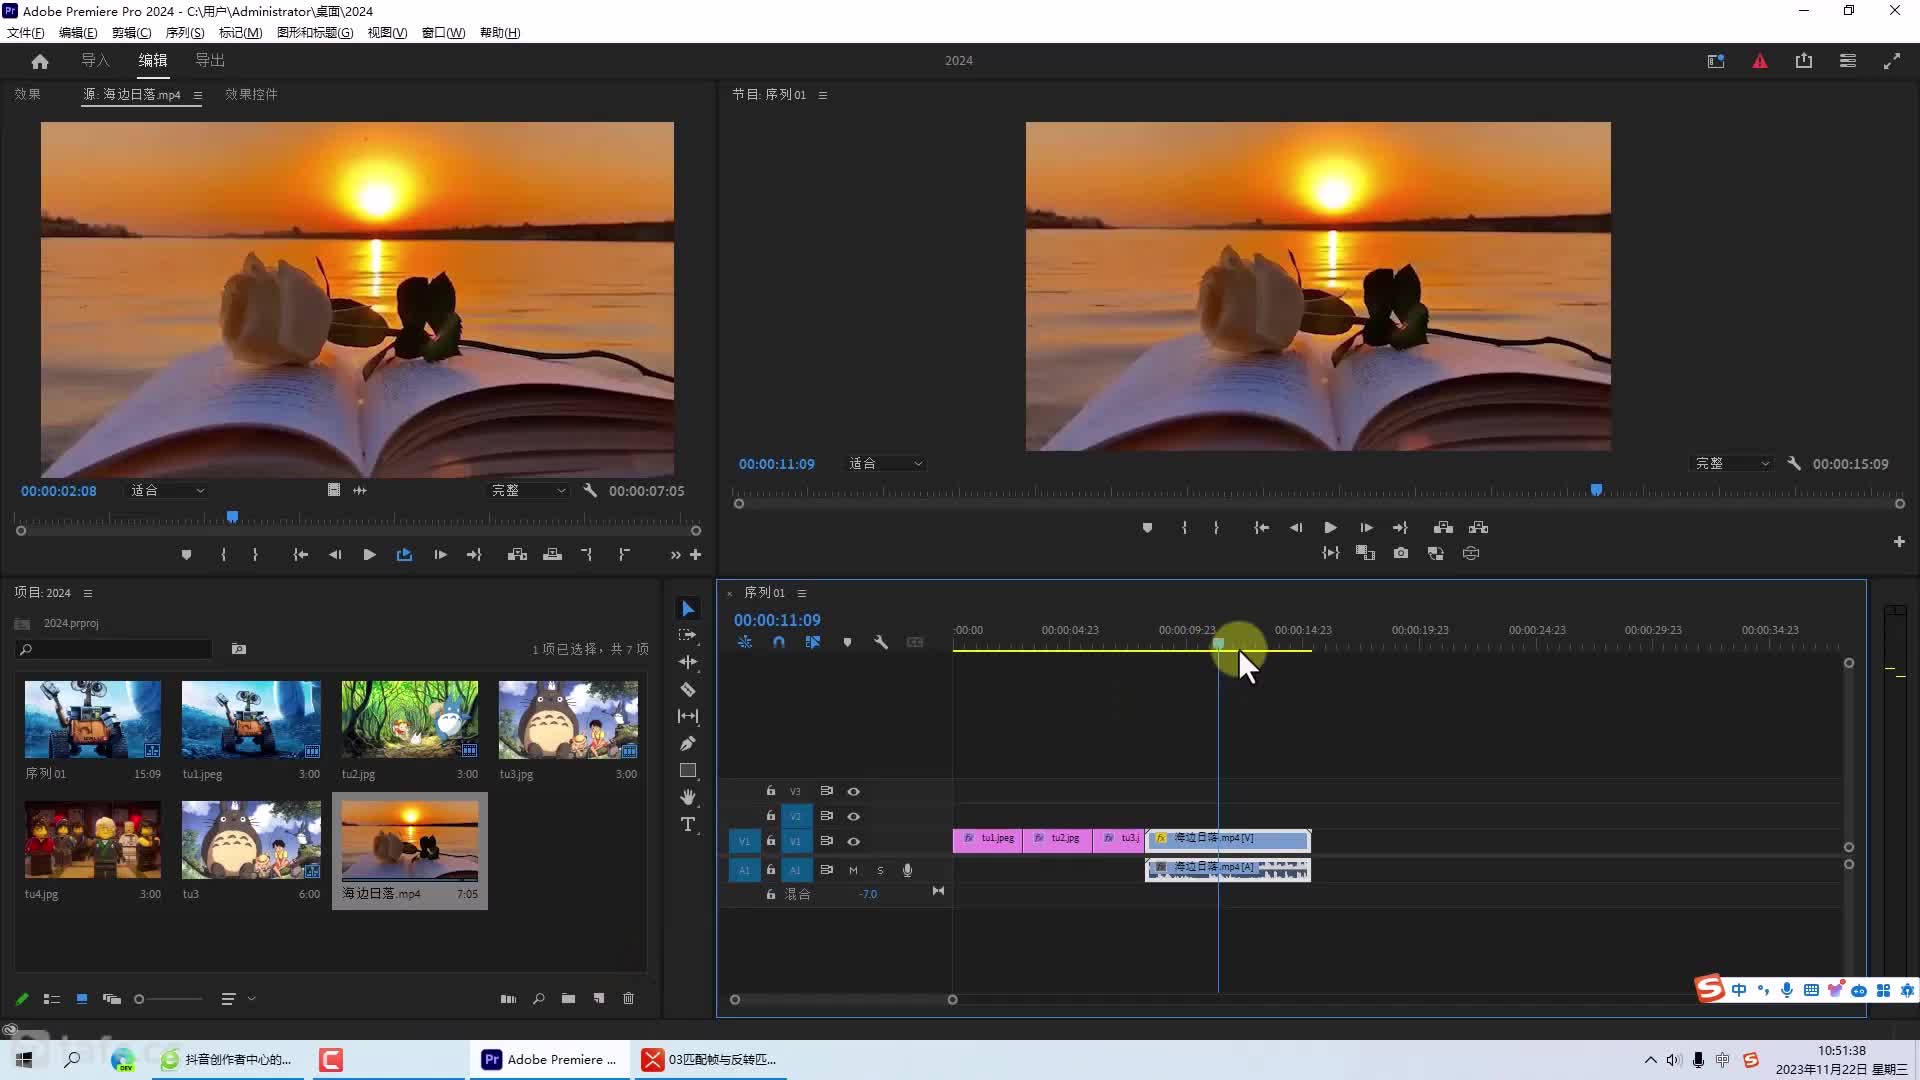Open the 图形和标题(G) menu
The width and height of the screenshot is (1920, 1080).
pos(315,32)
